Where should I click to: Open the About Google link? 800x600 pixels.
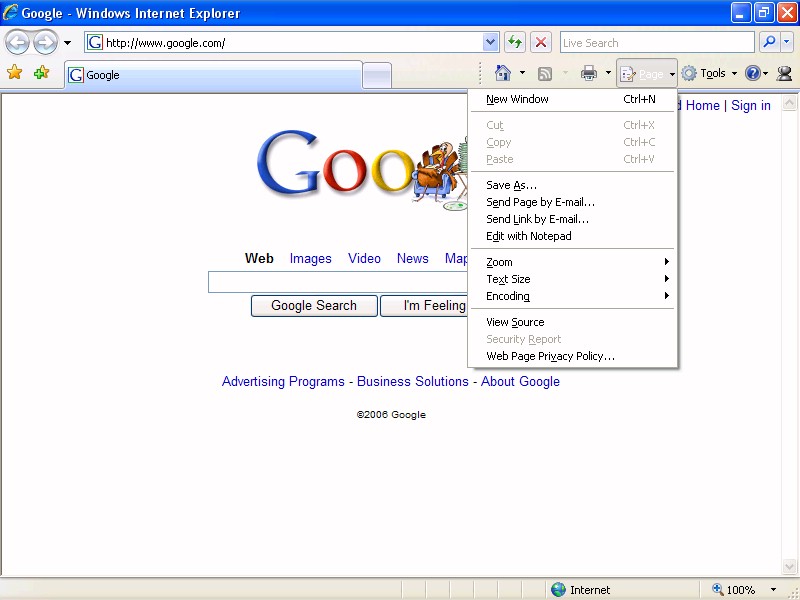(520, 382)
